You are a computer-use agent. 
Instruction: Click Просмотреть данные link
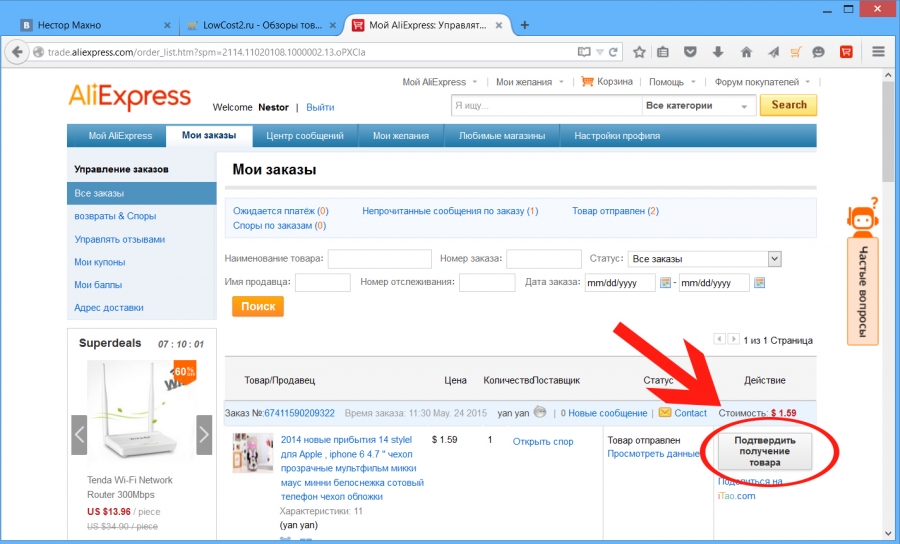coord(653,454)
